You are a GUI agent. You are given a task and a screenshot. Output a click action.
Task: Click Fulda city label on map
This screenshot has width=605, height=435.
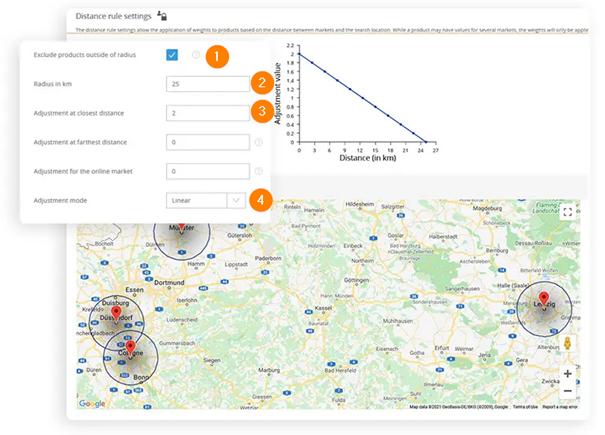coord(338,400)
